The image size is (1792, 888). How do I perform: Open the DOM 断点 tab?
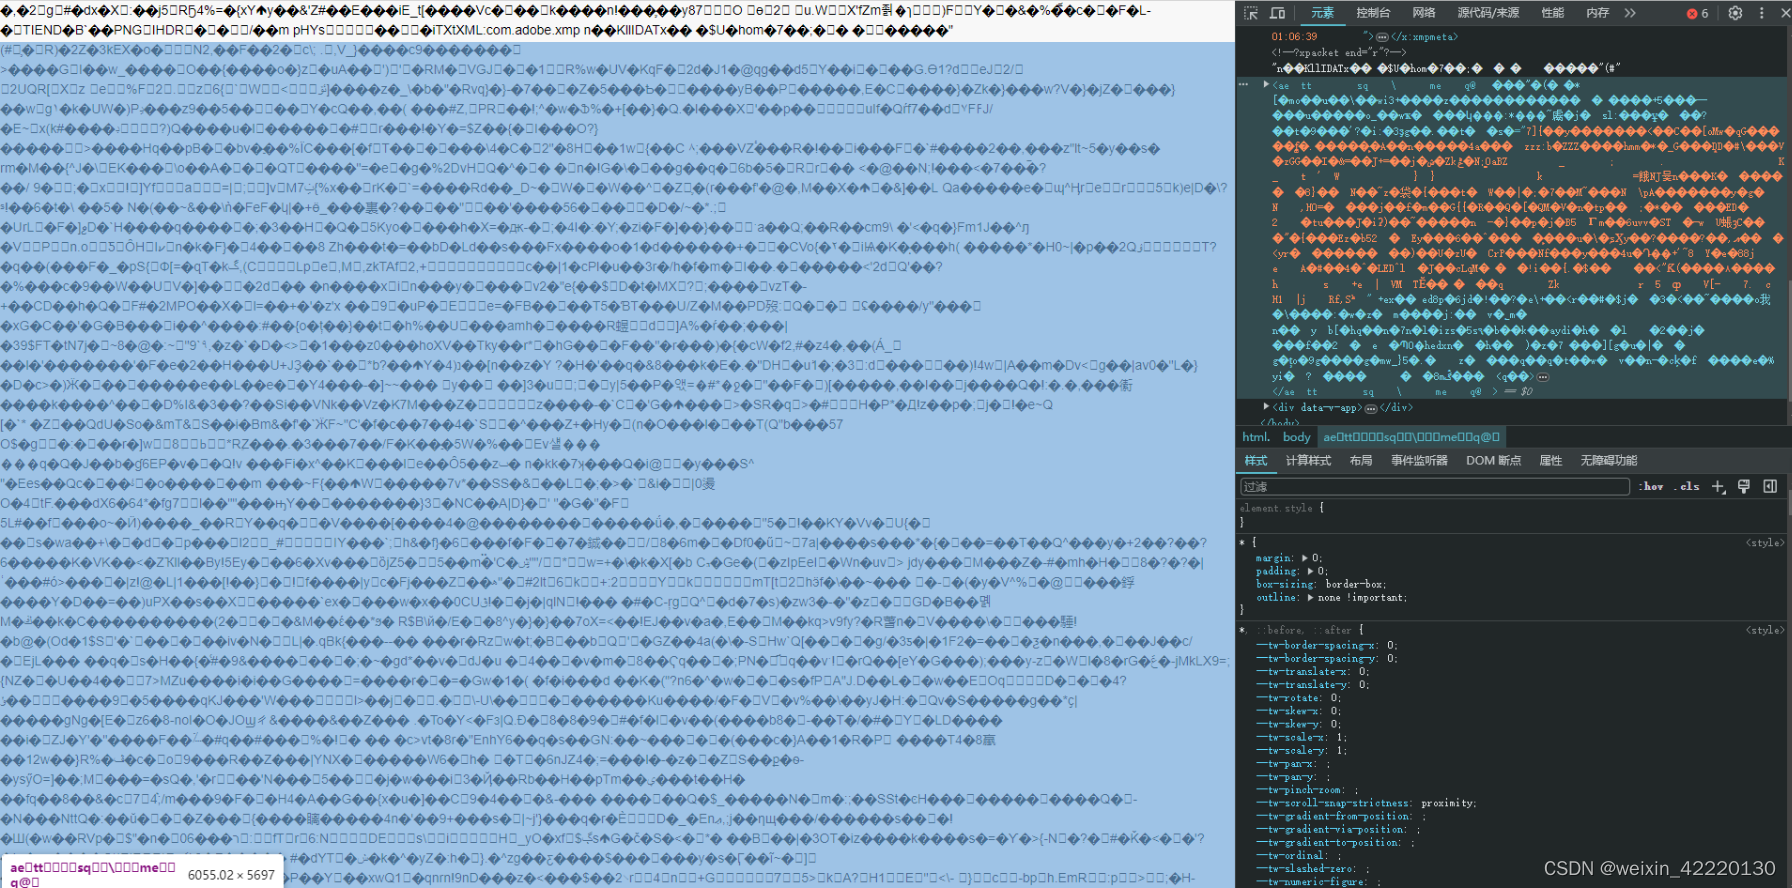pyautogui.click(x=1493, y=461)
